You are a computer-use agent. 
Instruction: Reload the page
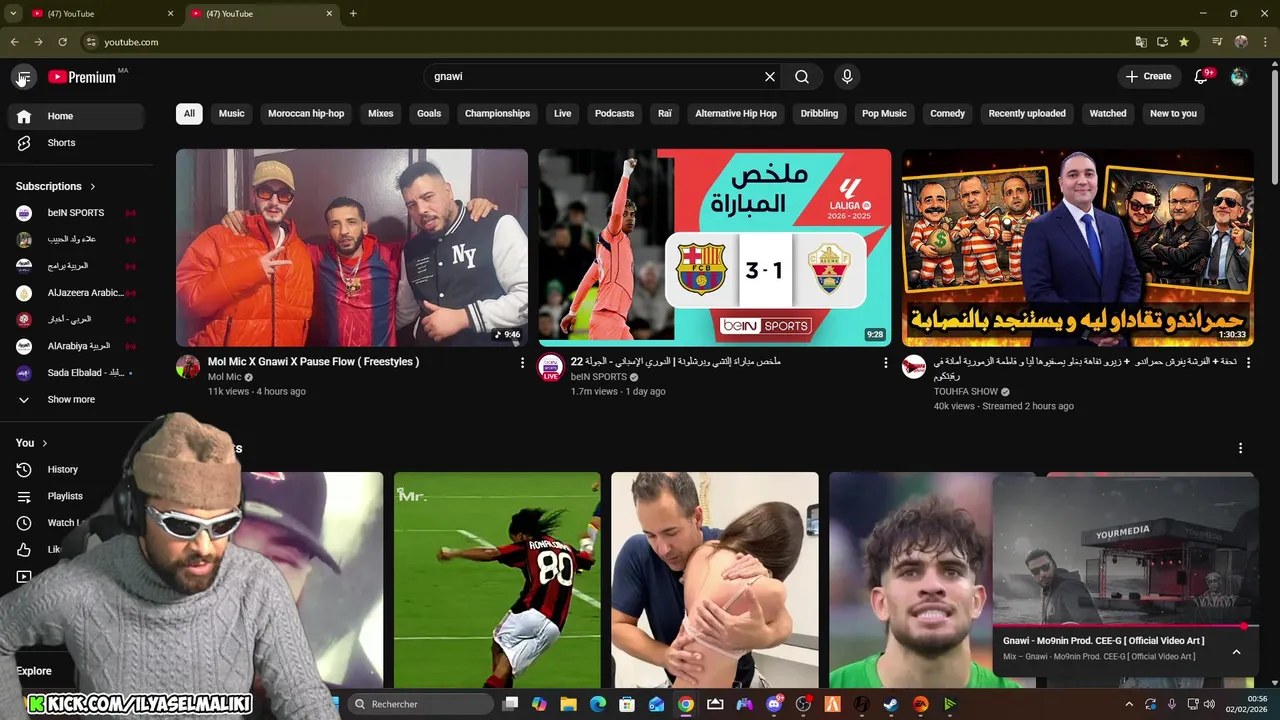click(62, 42)
